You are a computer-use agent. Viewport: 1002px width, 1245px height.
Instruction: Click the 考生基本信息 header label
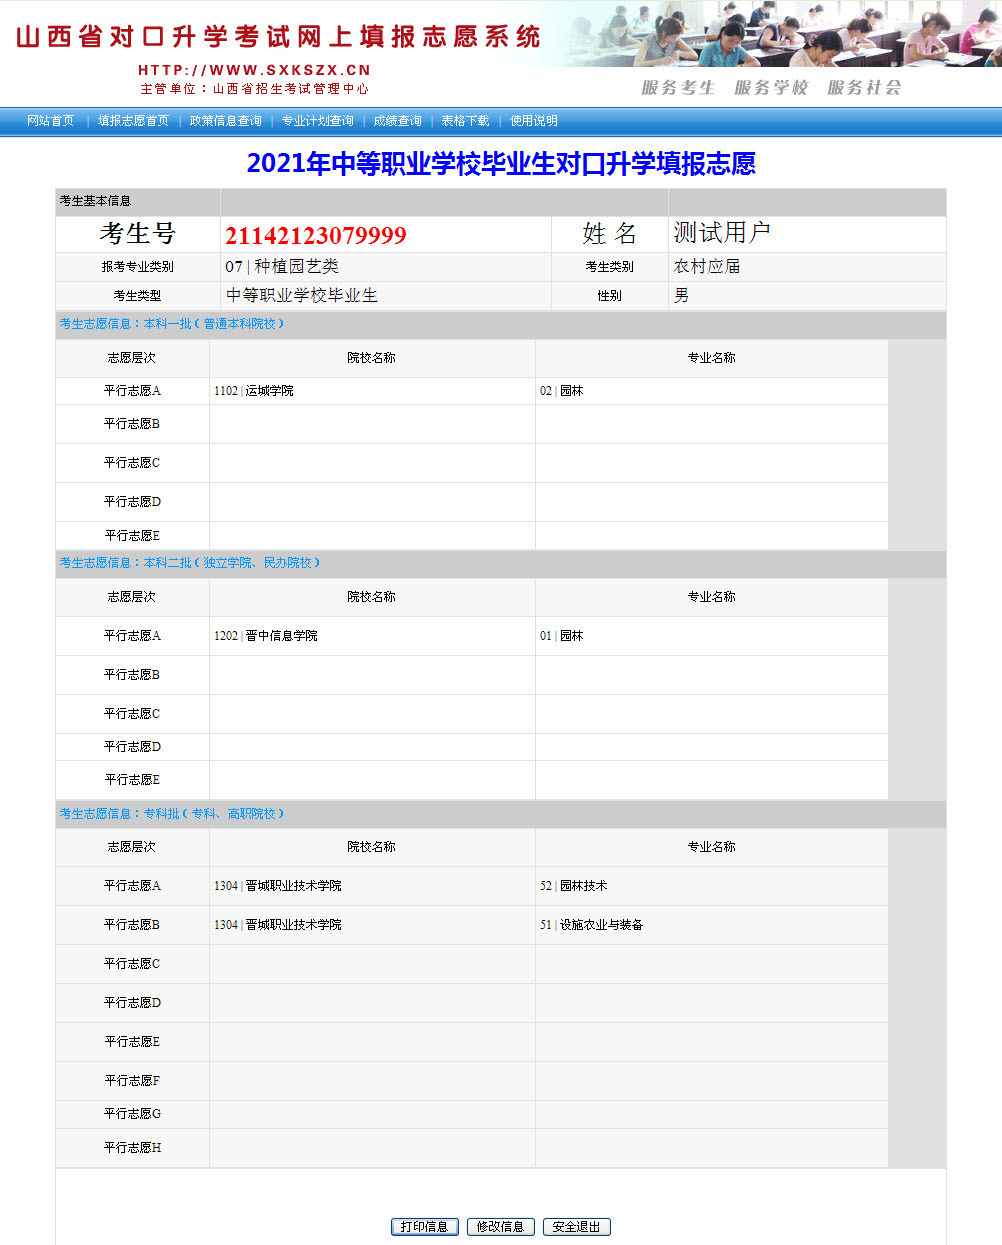pyautogui.click(x=95, y=201)
